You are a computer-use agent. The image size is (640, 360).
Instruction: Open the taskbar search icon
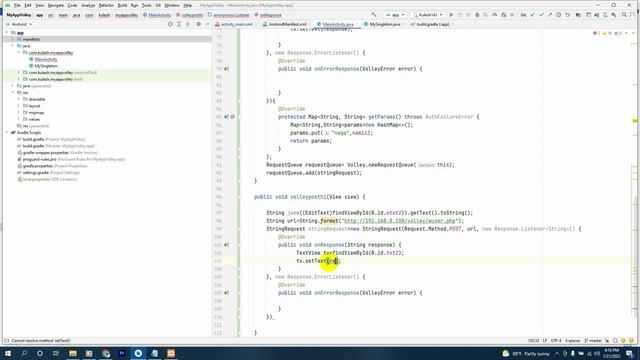click(x=24, y=353)
